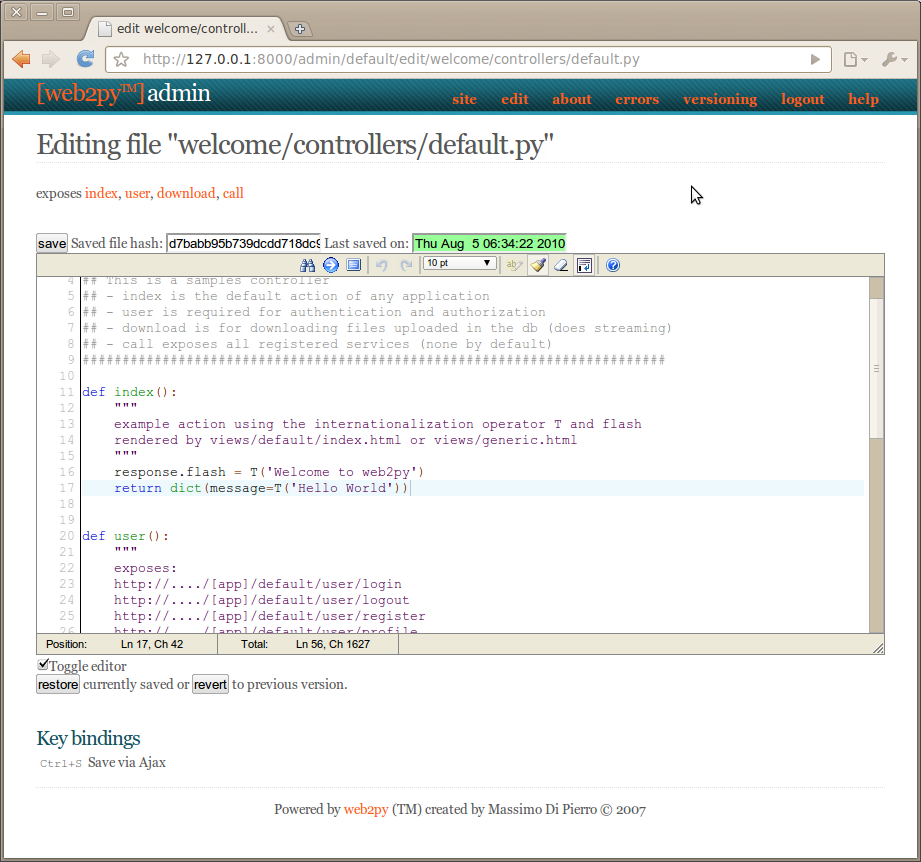This screenshot has height=862, width=921.
Task: Click the undo arrow in editor toolbar
Action: coord(382,265)
